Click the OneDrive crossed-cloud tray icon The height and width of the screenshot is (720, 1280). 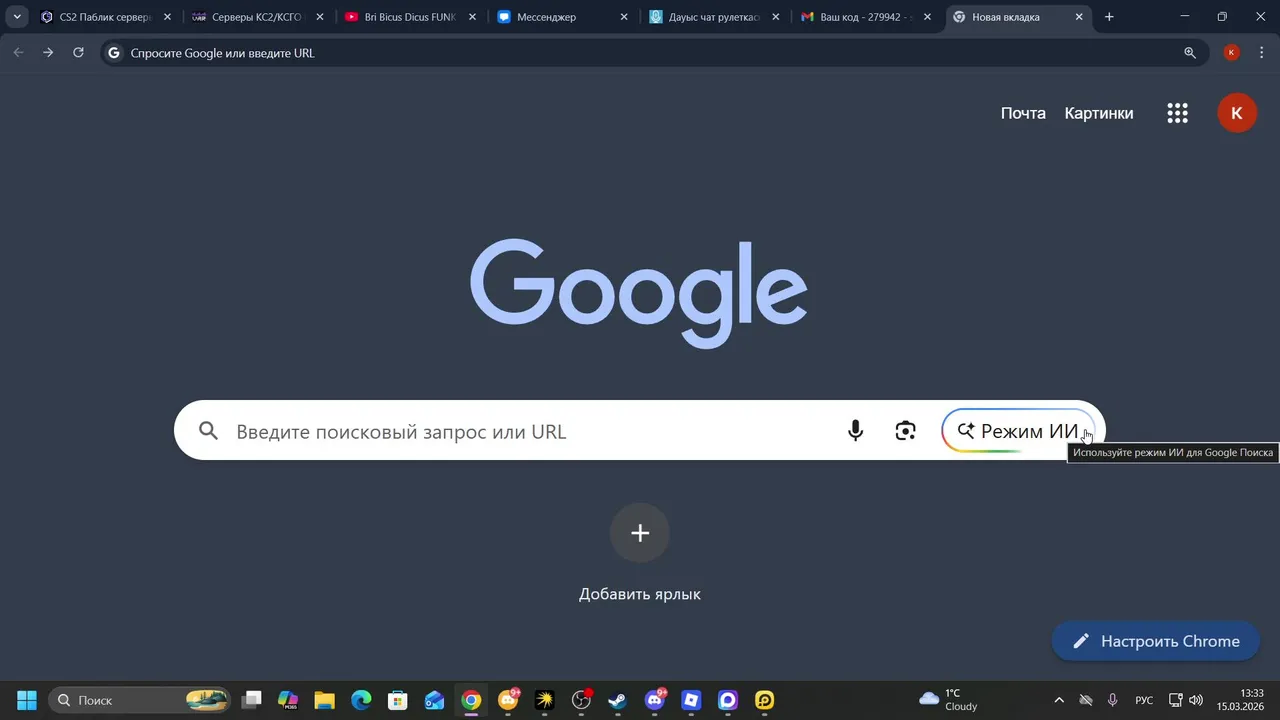pyautogui.click(x=1085, y=700)
